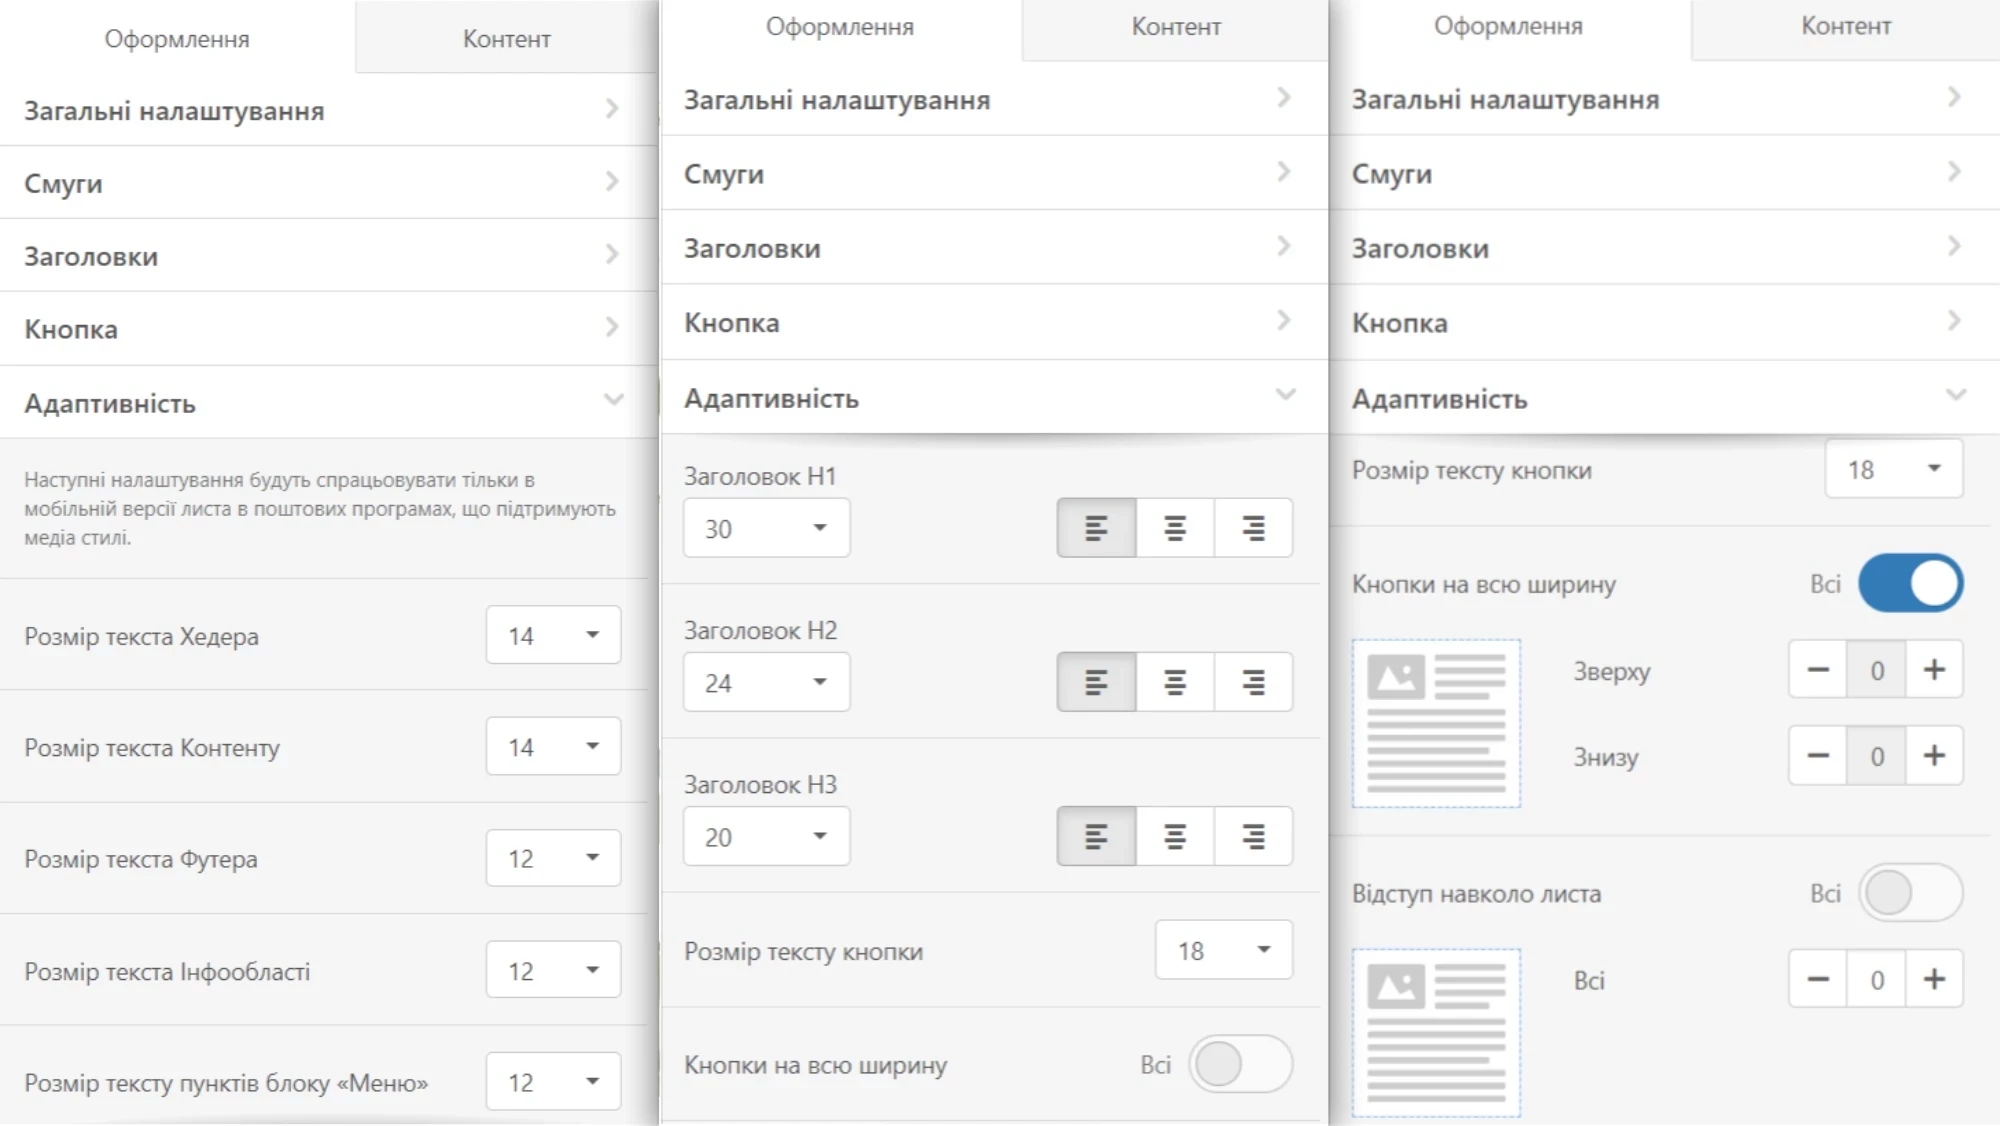Align Заголовок H3 text to center
Image resolution: width=2000 pixels, height=1126 pixels.
pyautogui.click(x=1175, y=836)
